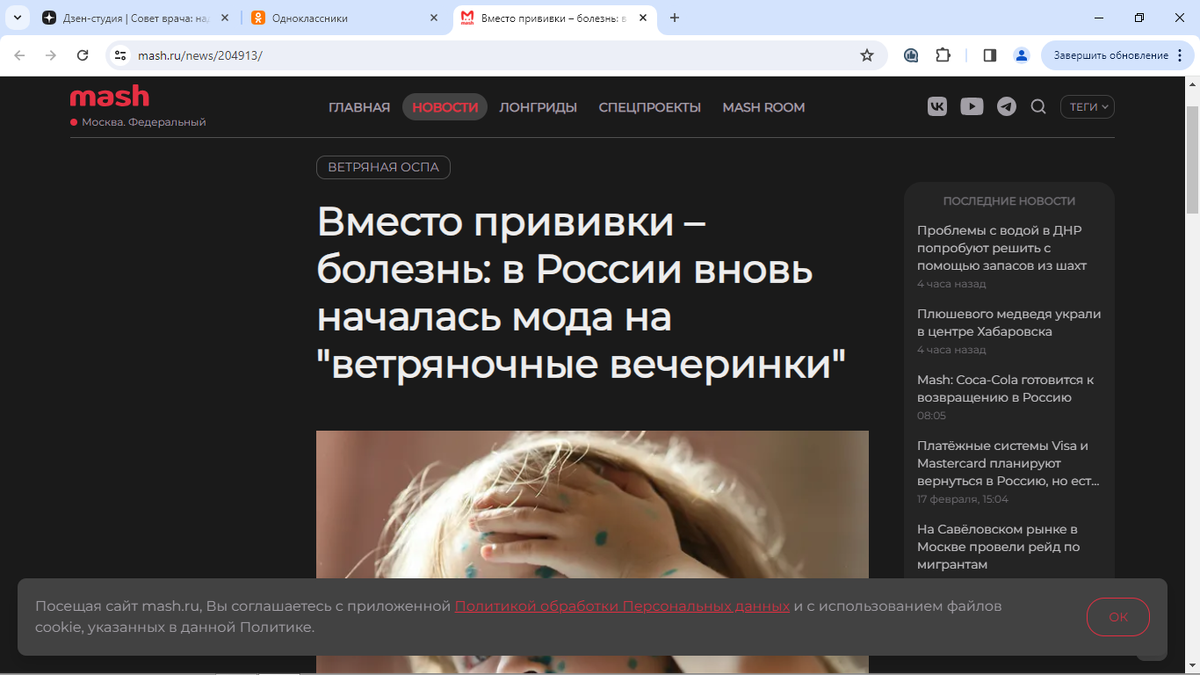1200x675 pixels.
Task: Open the MASH ROOM menu item
Action: coord(764,107)
